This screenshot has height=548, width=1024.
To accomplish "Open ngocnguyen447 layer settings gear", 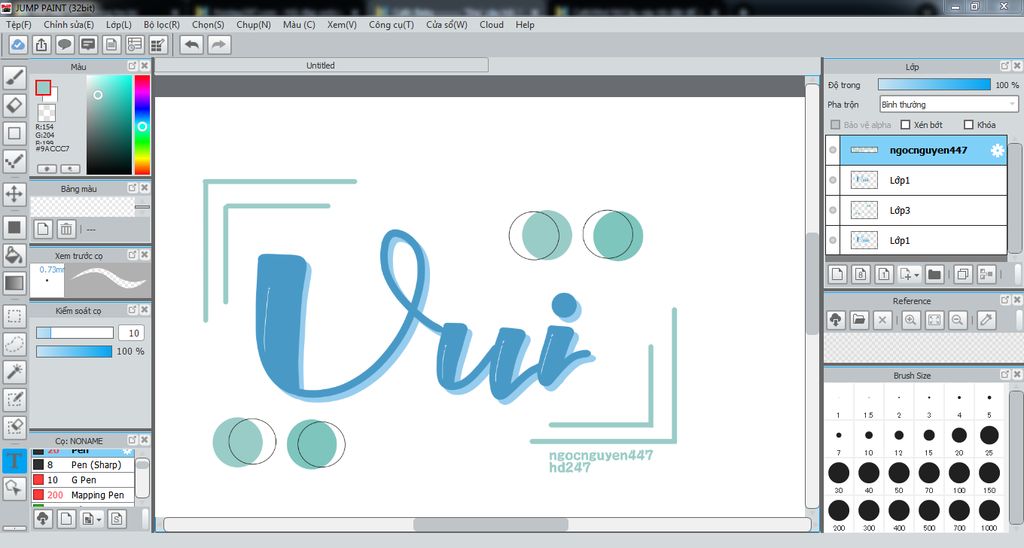I will [997, 150].
